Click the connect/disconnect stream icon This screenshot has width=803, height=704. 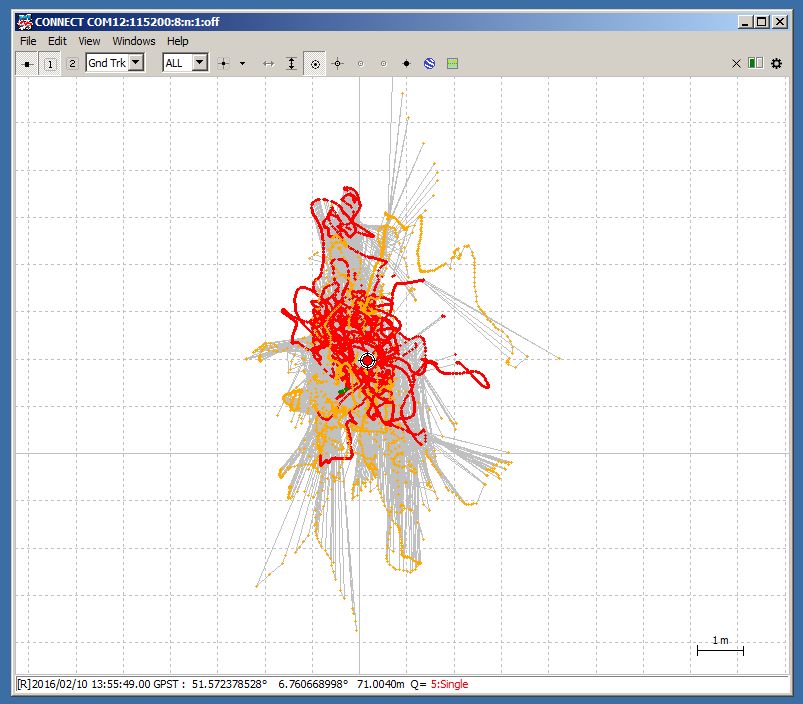click(28, 63)
